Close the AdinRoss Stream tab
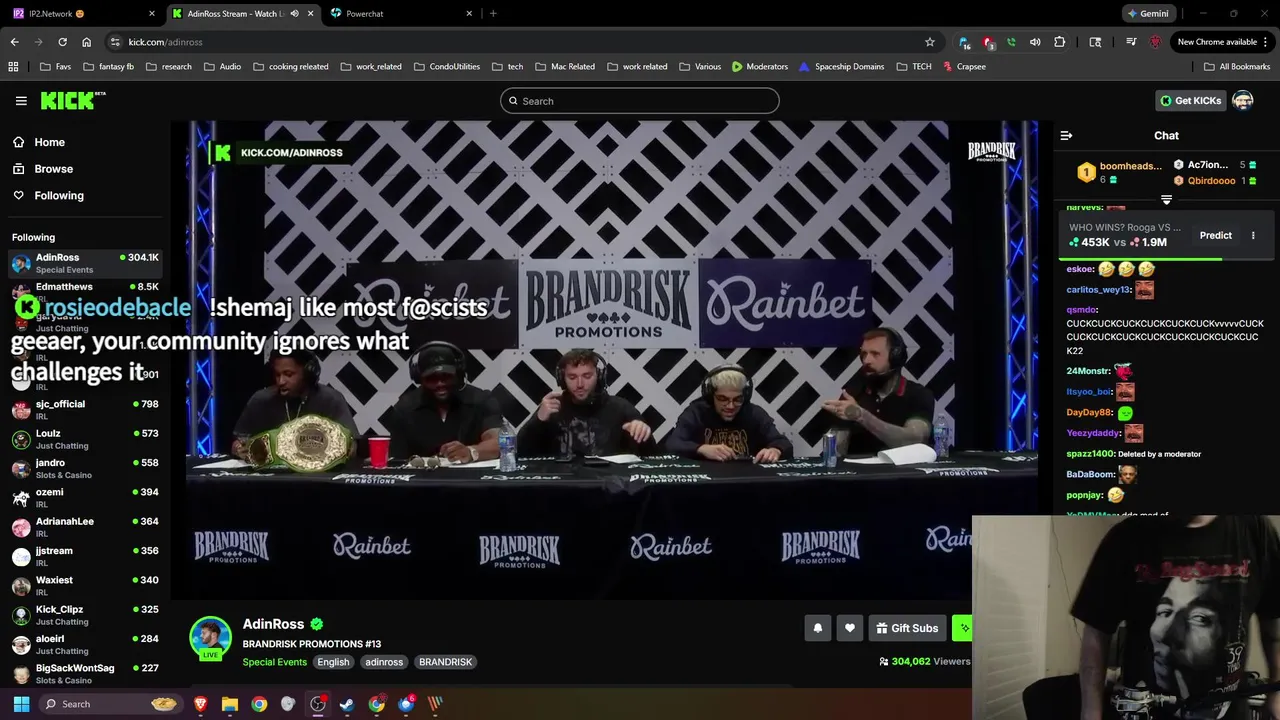 click(310, 14)
